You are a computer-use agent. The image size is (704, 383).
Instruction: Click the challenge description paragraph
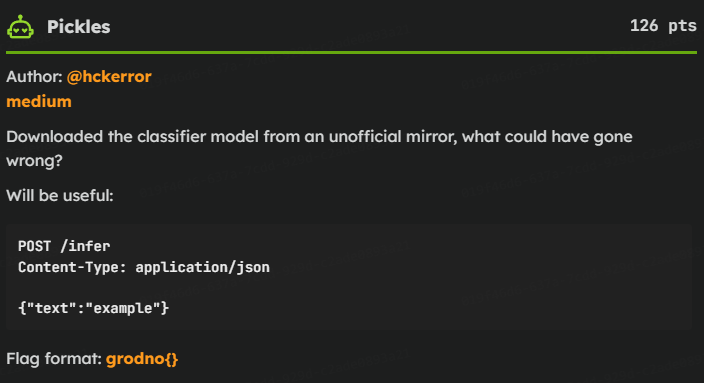tap(319, 148)
